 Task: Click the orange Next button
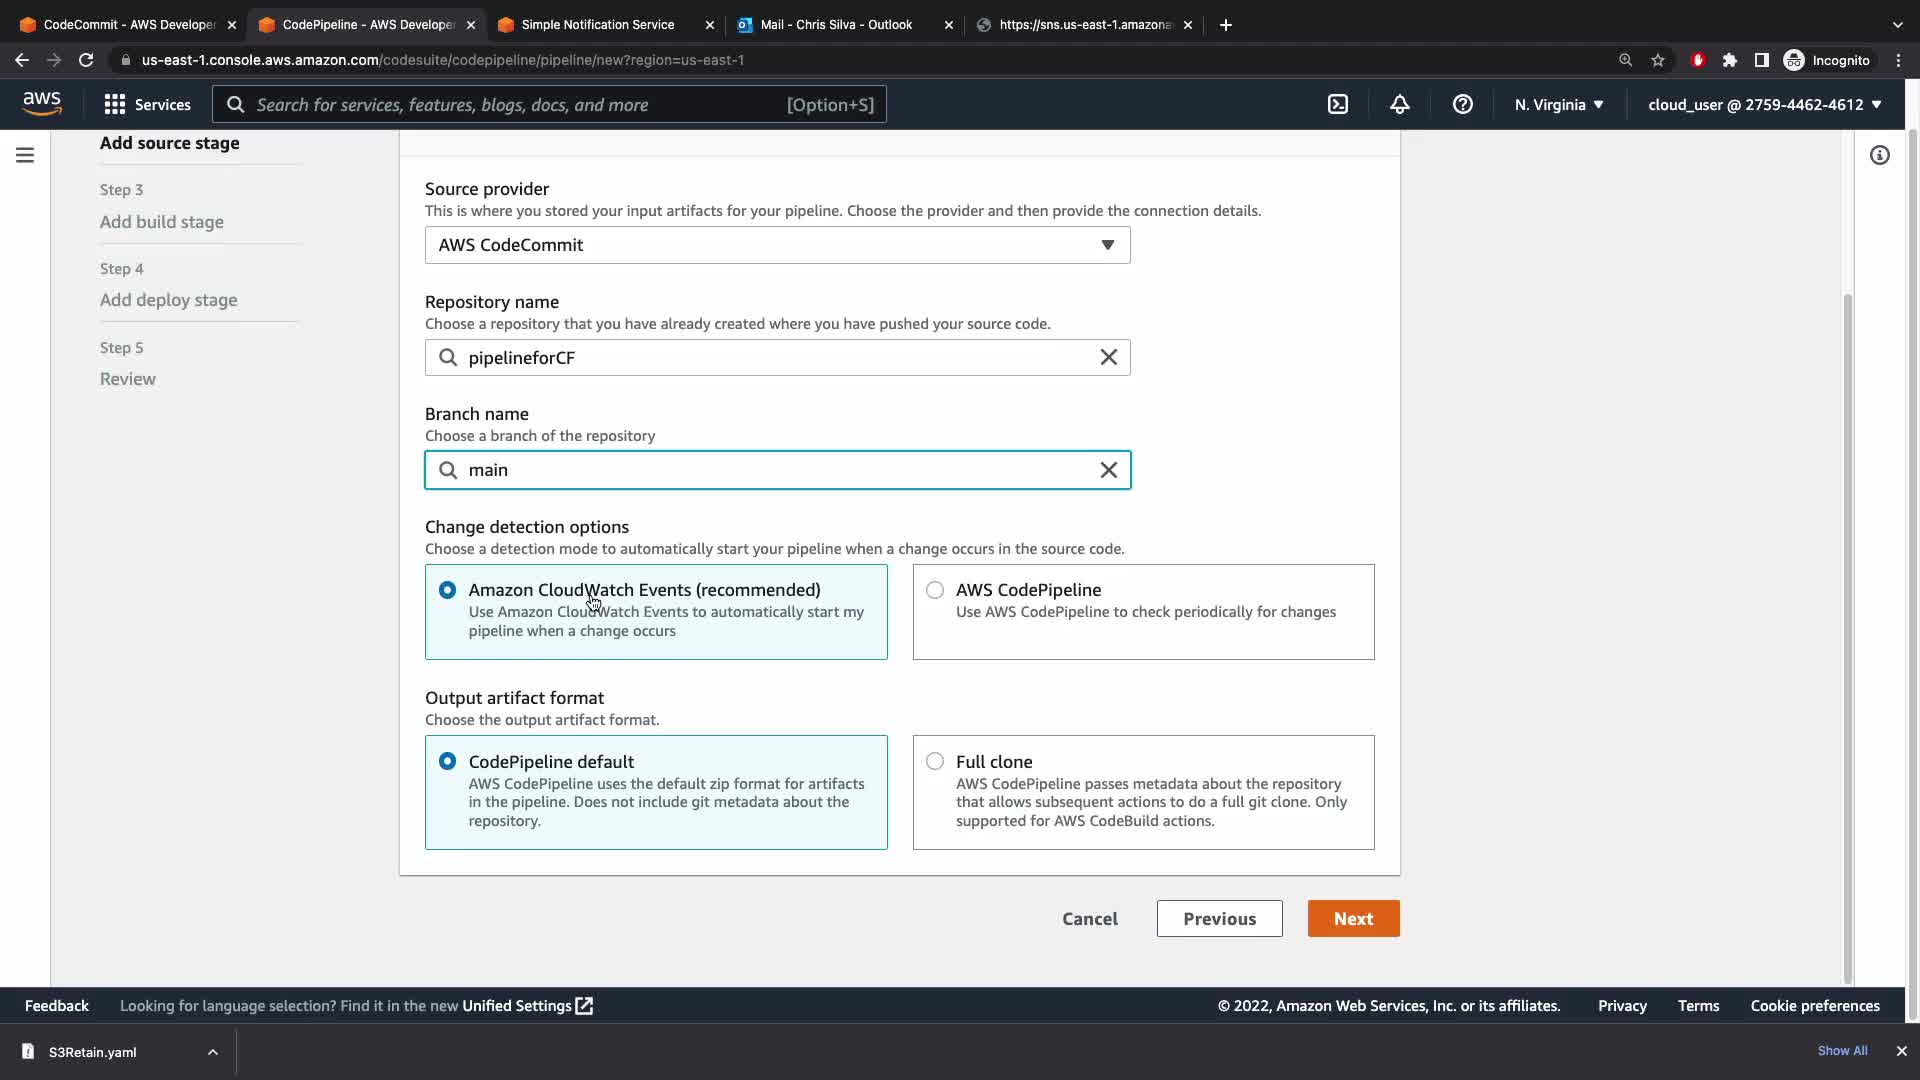click(x=1353, y=919)
